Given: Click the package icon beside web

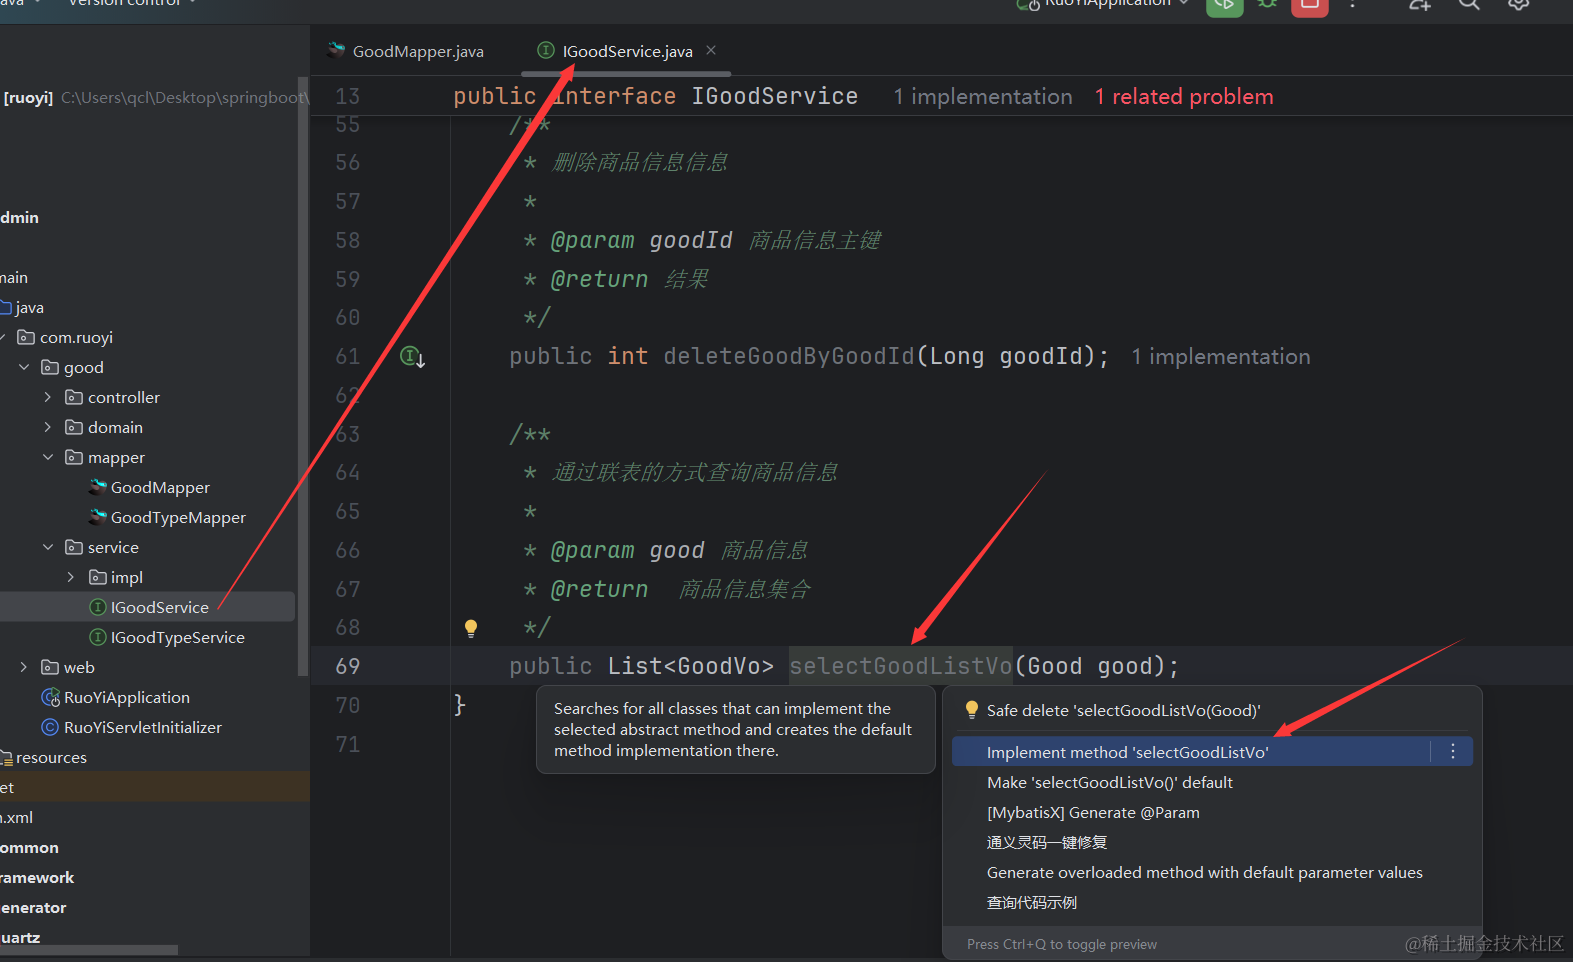Looking at the screenshot, I should click(x=50, y=667).
